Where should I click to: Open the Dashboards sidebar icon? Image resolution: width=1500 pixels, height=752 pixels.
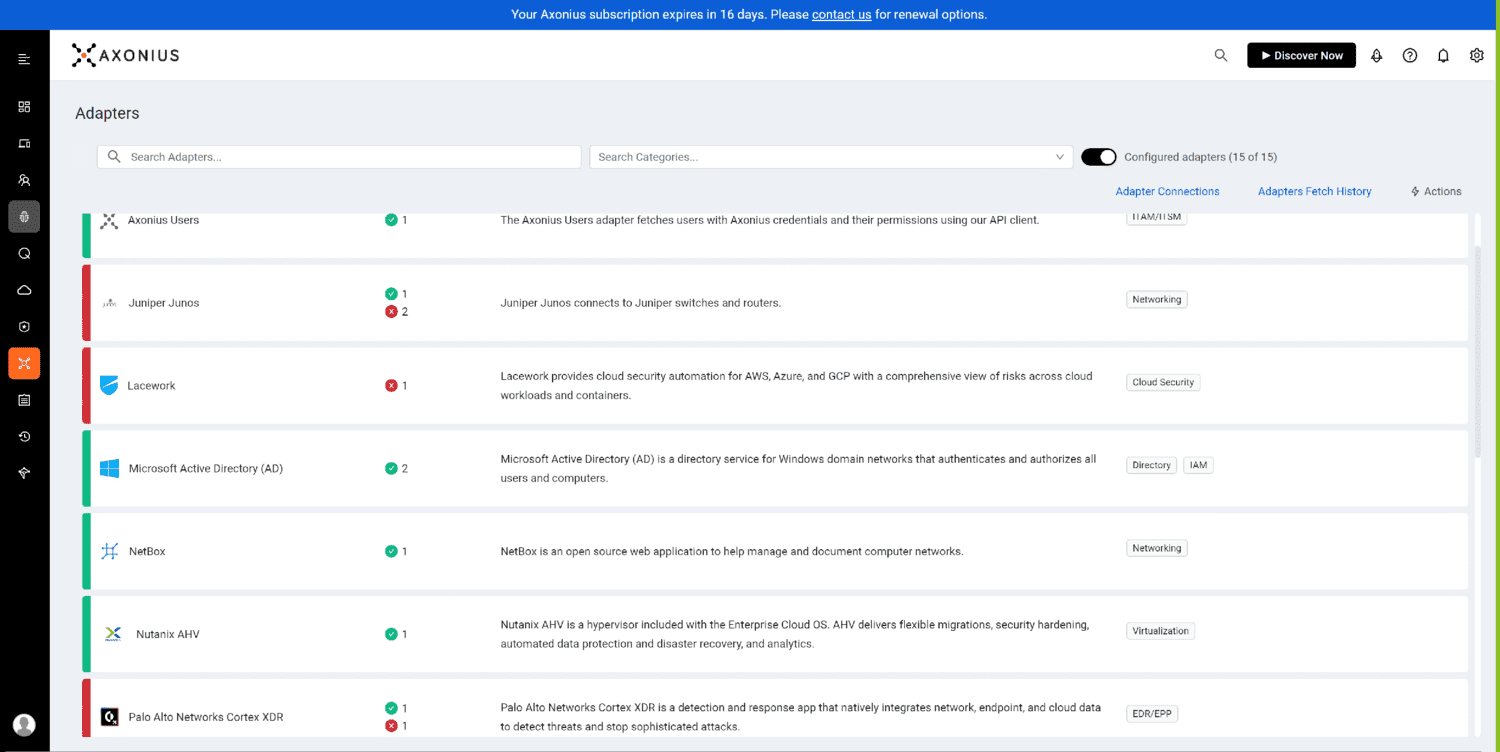[x=24, y=106]
